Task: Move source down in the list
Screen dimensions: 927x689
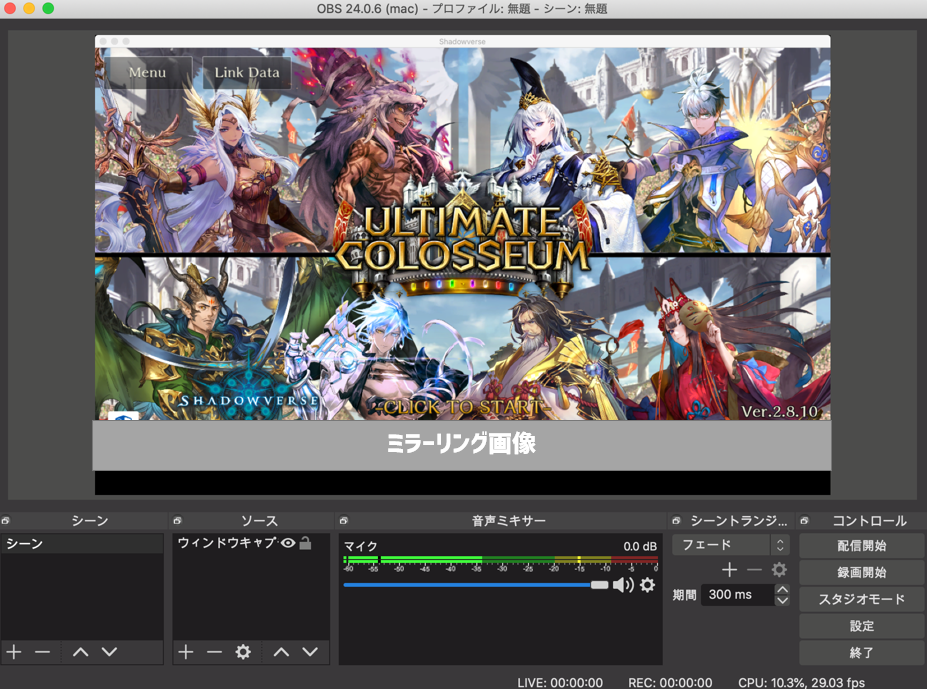Action: [310, 652]
